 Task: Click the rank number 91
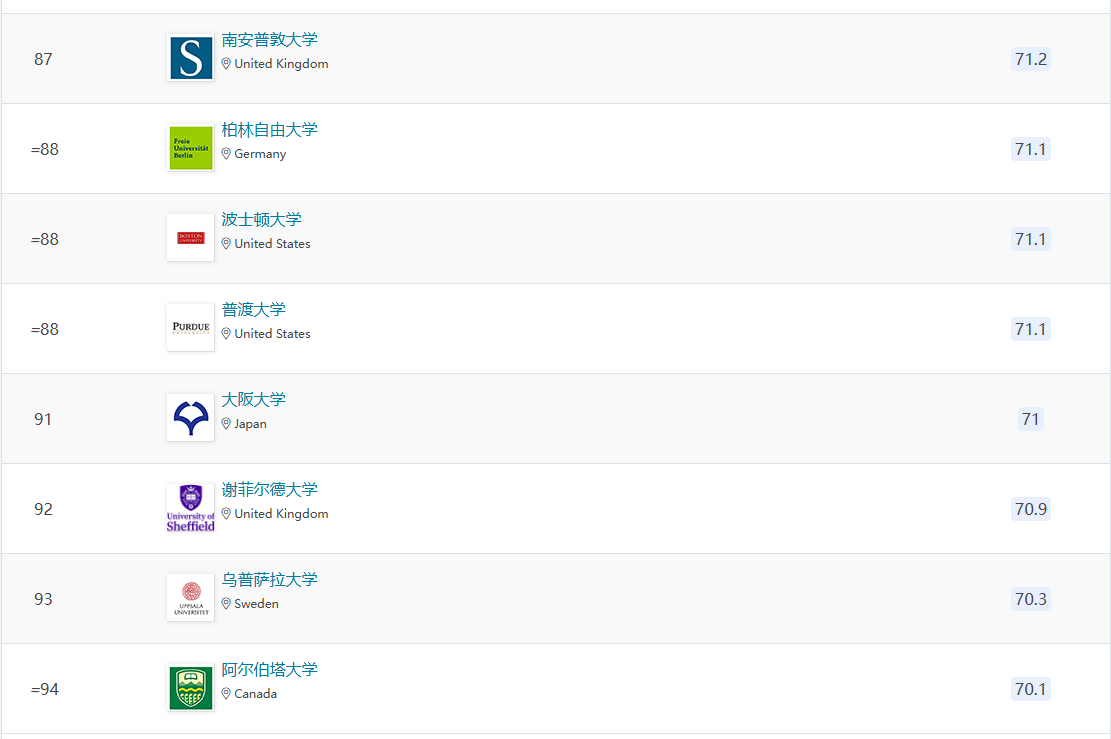[x=43, y=419]
